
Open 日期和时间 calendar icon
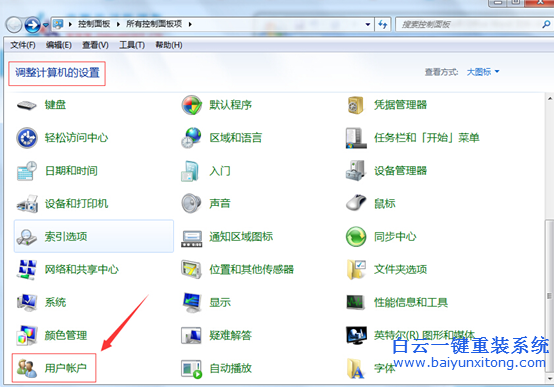coord(26,171)
